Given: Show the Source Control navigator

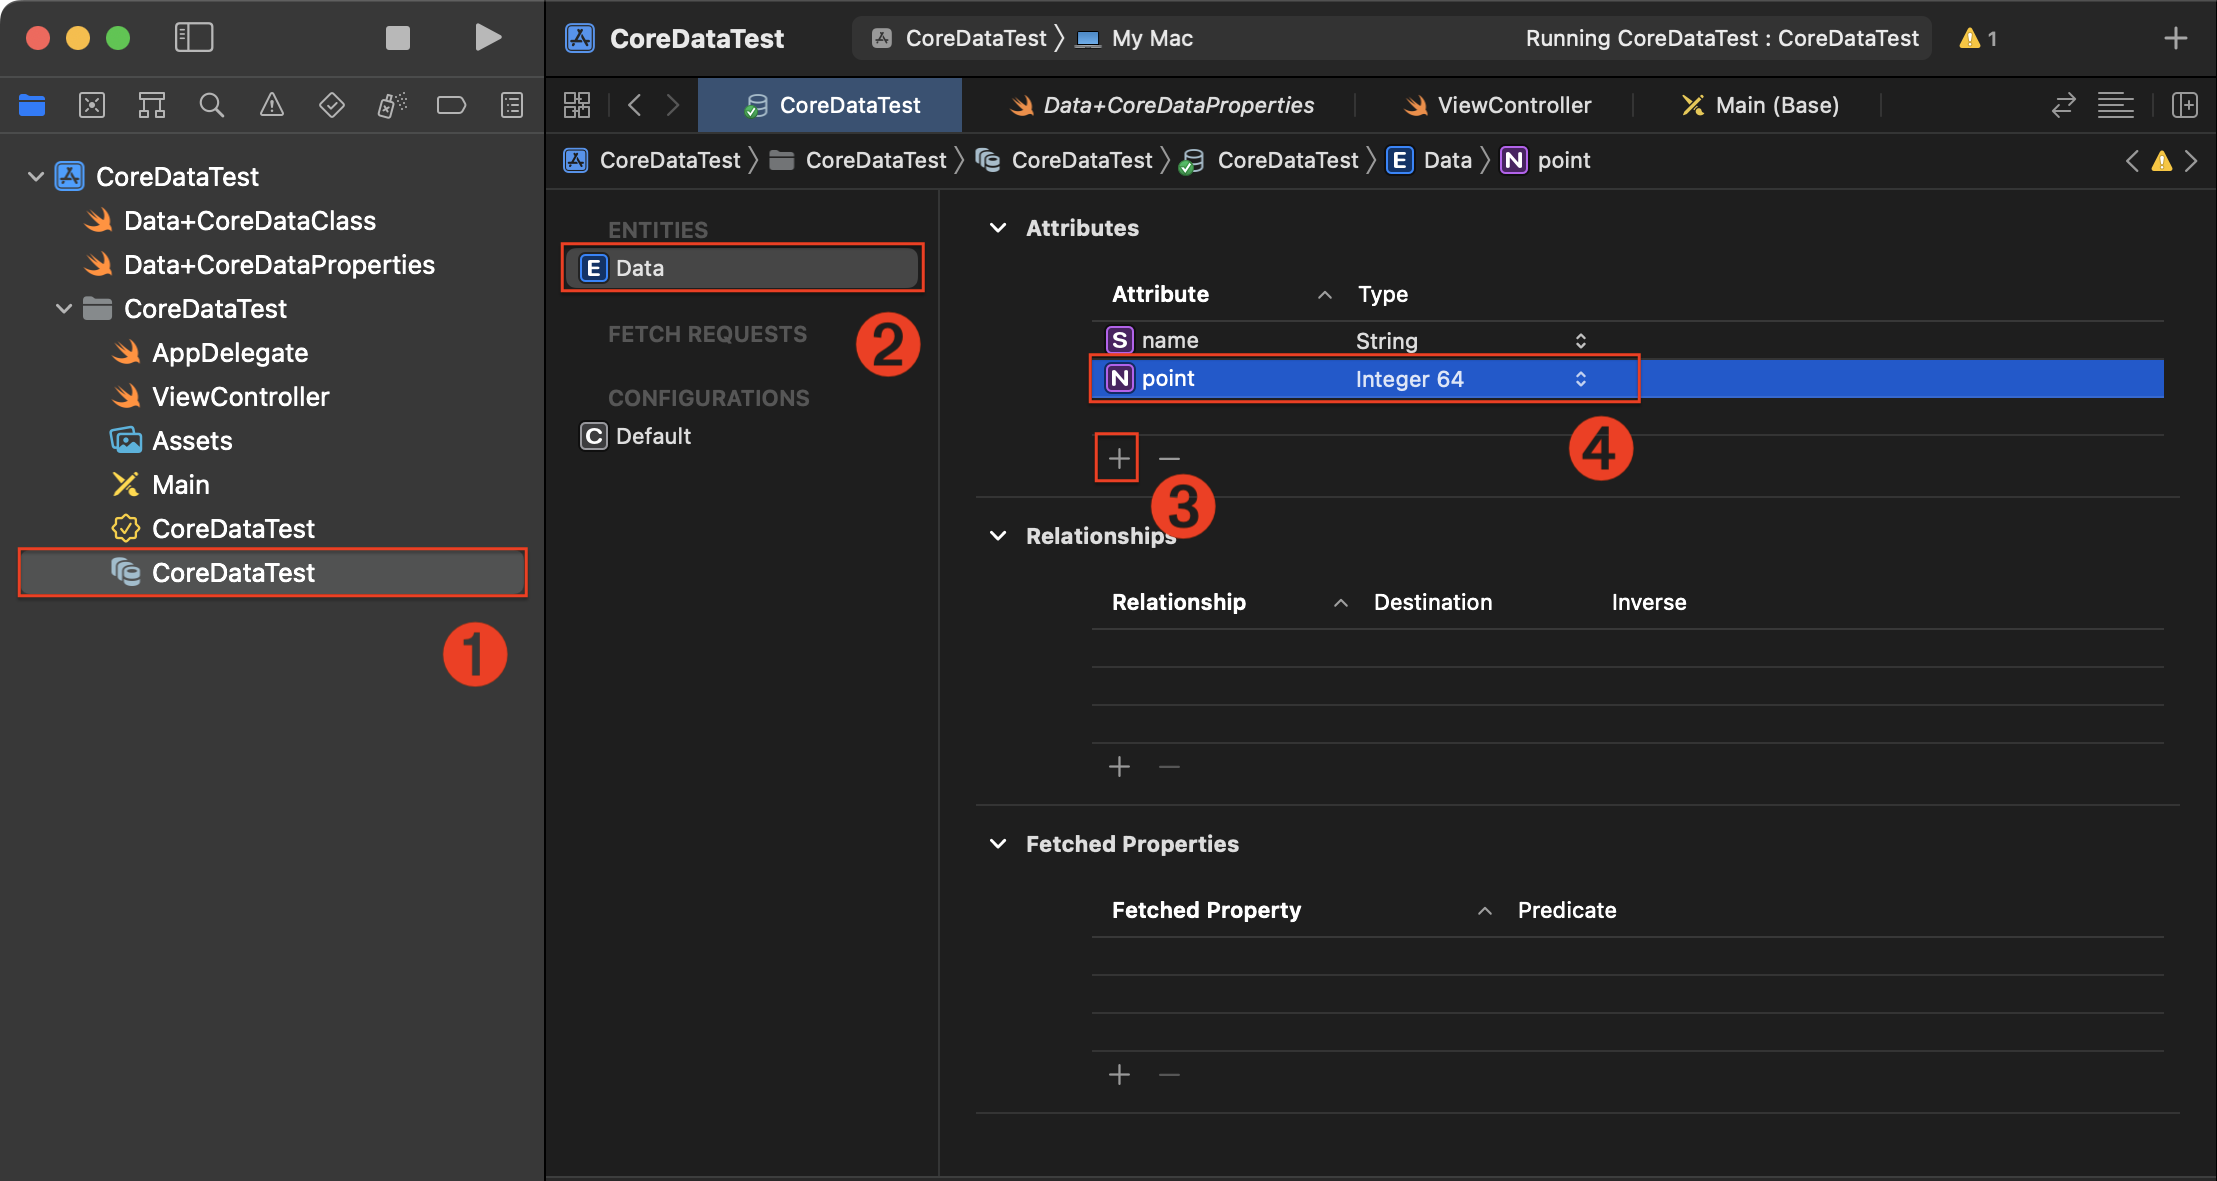Looking at the screenshot, I should pos(92,105).
